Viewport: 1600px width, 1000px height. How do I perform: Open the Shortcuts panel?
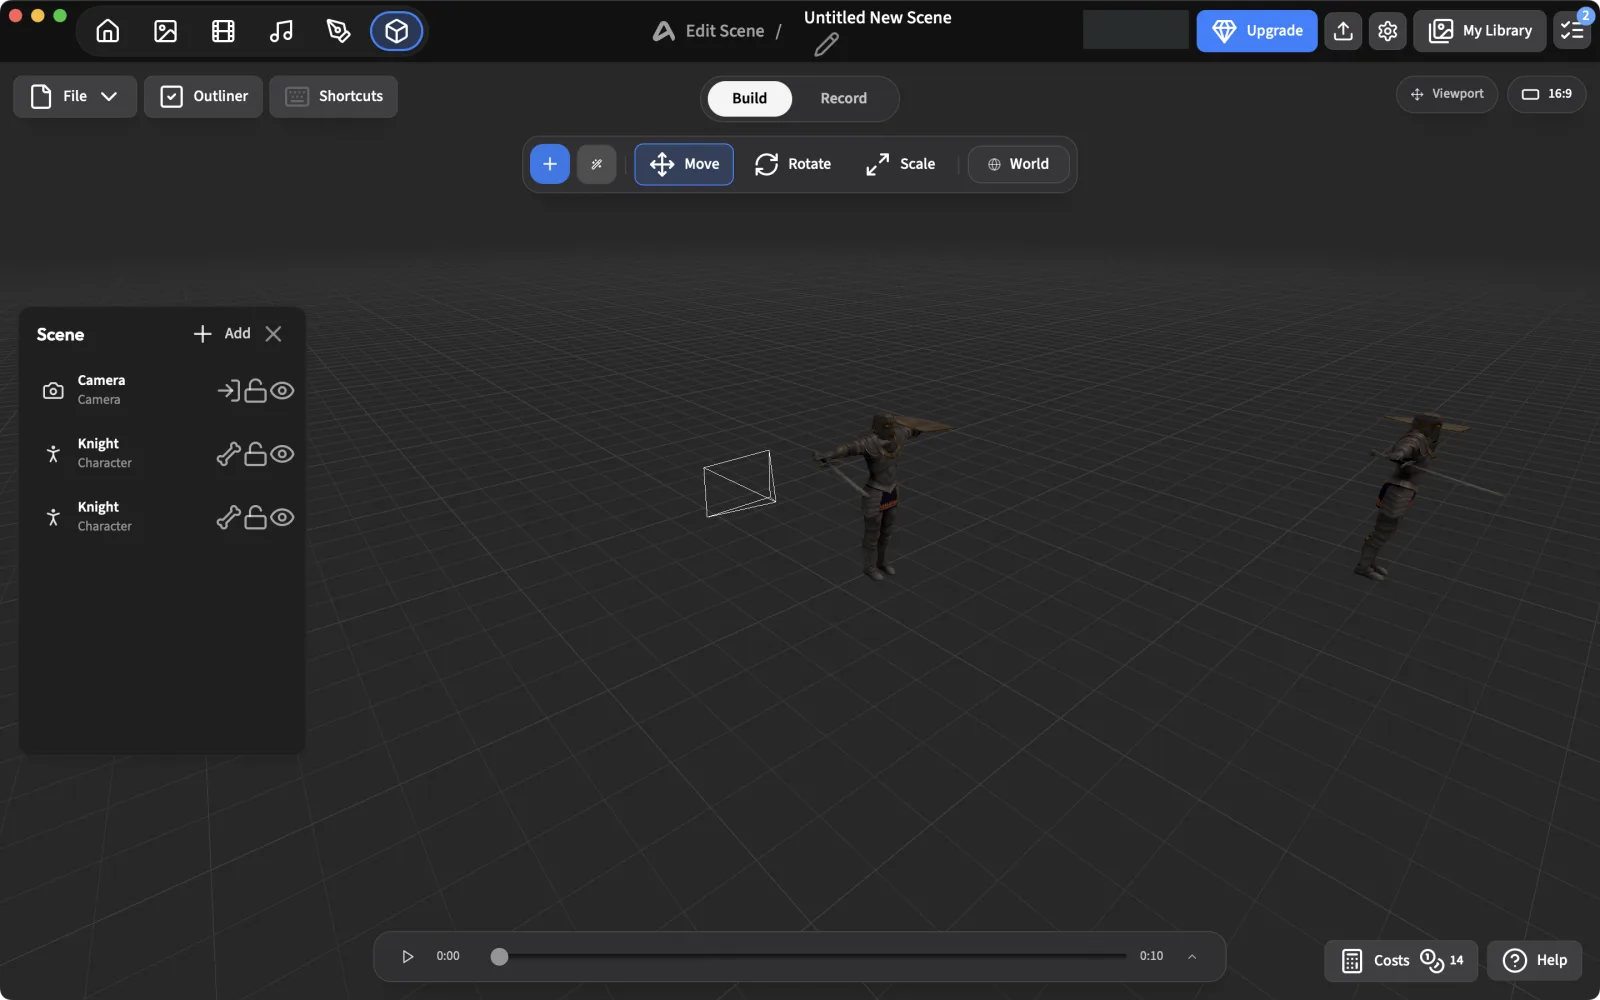coord(334,96)
